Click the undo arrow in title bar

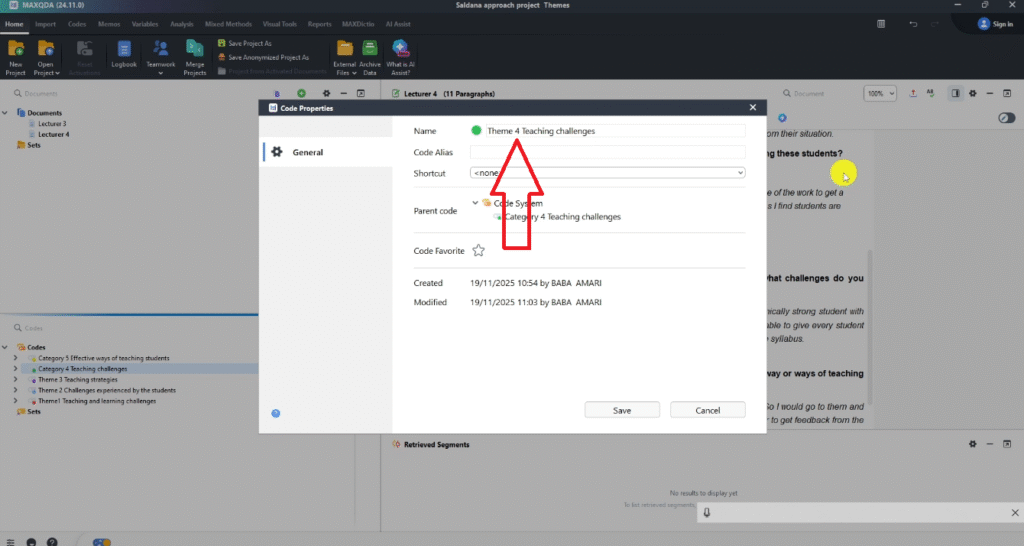912,23
